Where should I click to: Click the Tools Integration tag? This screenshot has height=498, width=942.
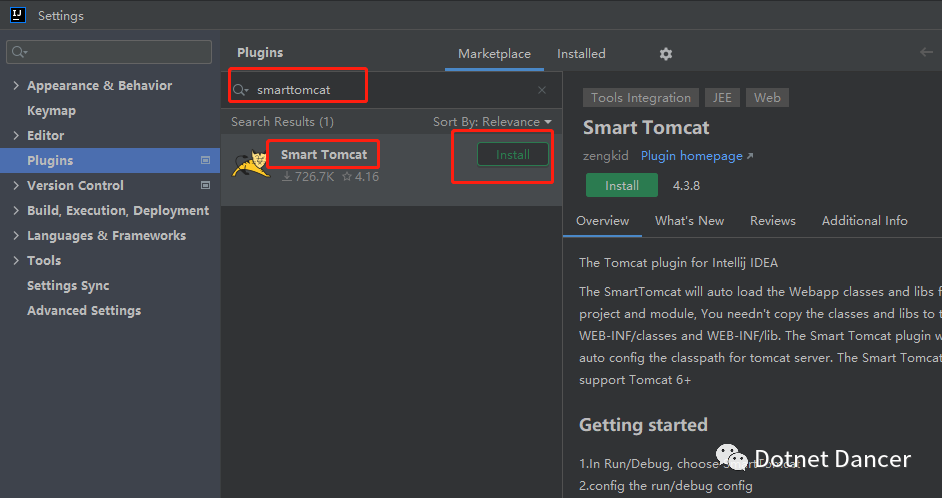point(640,98)
